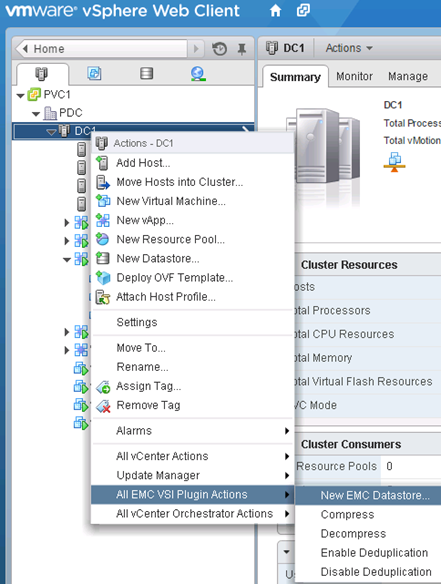
Task: Expand the Update Manager submenu
Action: 192,475
